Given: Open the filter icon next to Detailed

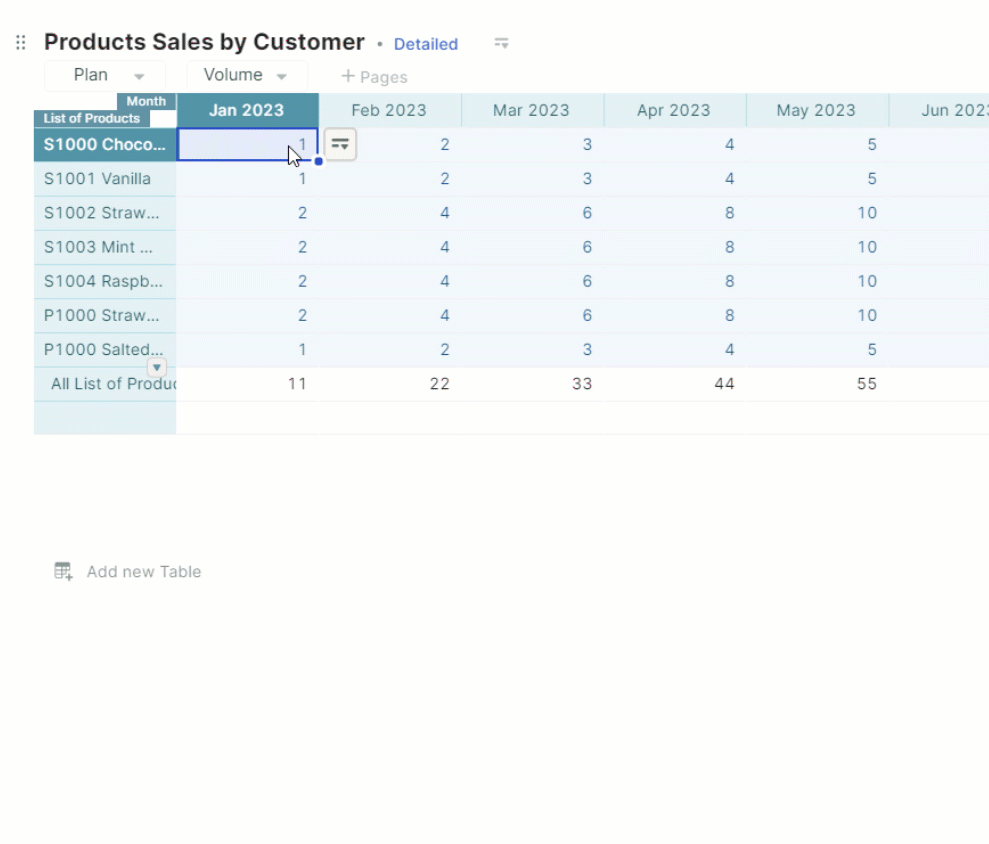Looking at the screenshot, I should click(x=501, y=43).
